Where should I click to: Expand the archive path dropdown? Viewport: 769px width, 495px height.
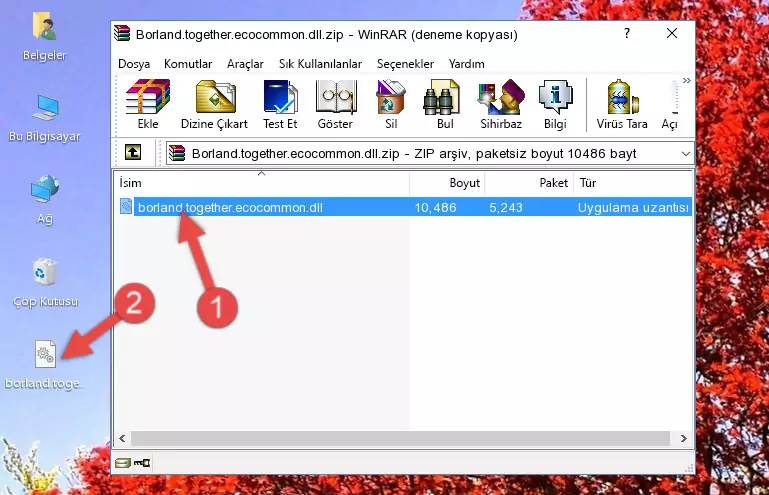[x=686, y=154]
